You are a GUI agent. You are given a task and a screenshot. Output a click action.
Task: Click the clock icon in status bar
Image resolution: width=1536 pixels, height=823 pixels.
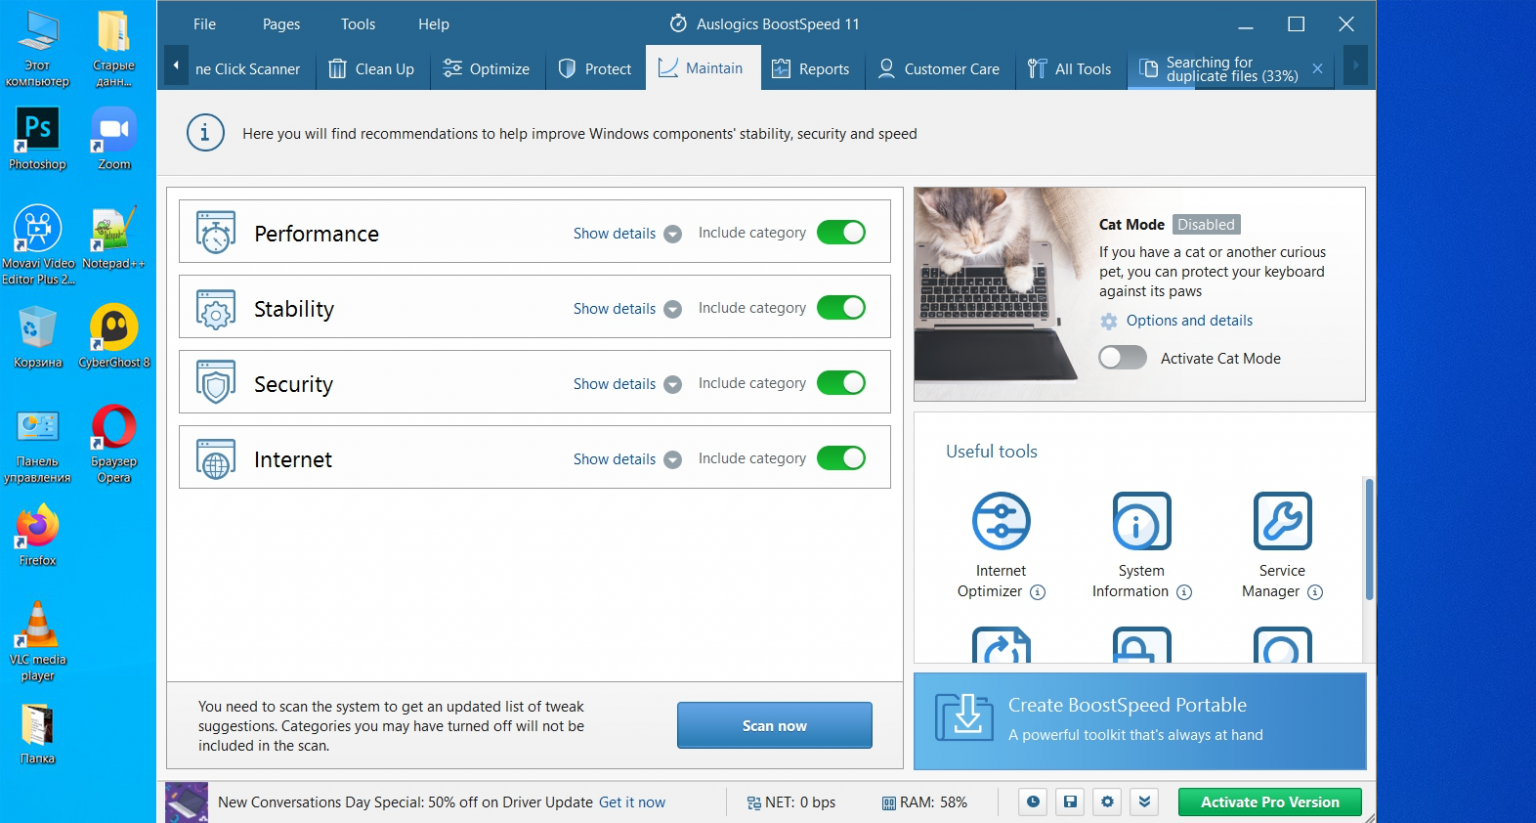[x=1033, y=802]
